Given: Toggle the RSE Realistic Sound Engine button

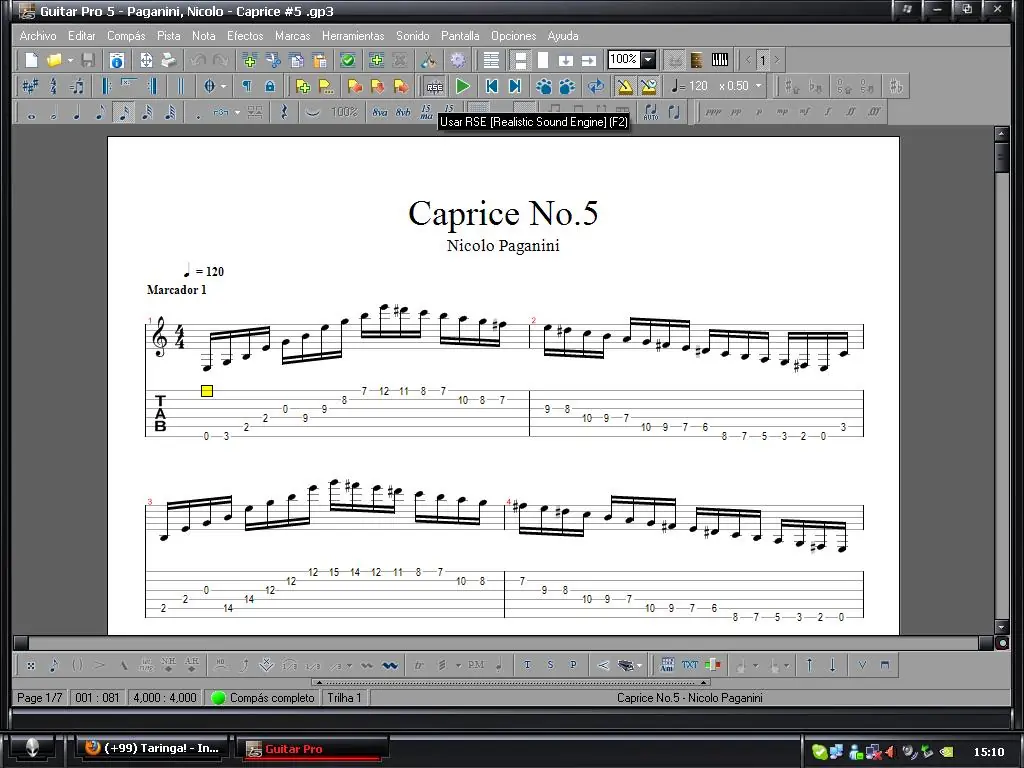Looking at the screenshot, I should pos(434,86).
